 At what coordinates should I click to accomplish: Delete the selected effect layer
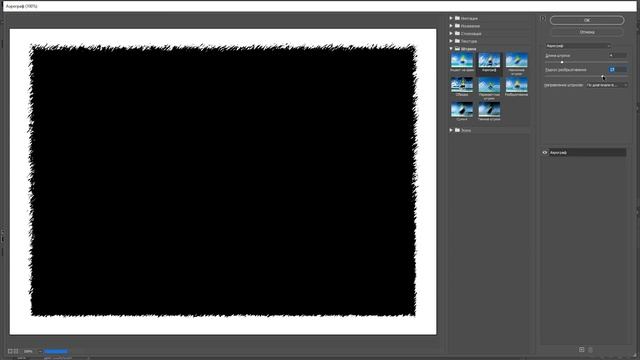coord(590,349)
